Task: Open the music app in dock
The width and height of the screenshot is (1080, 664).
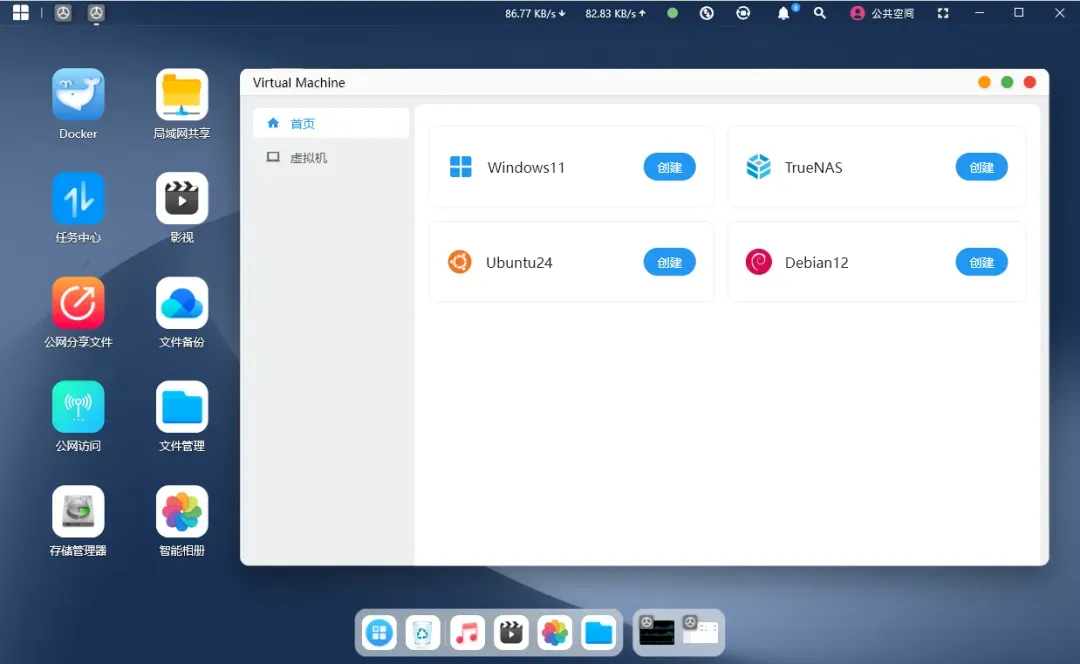Action: pos(467,632)
